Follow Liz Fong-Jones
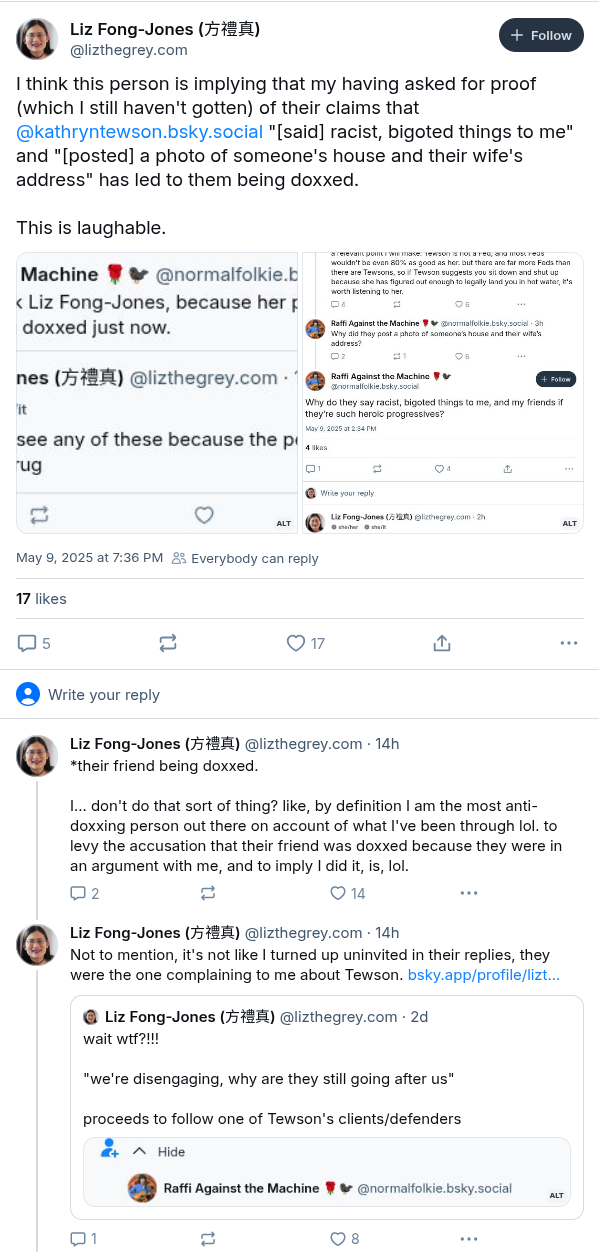 541,35
